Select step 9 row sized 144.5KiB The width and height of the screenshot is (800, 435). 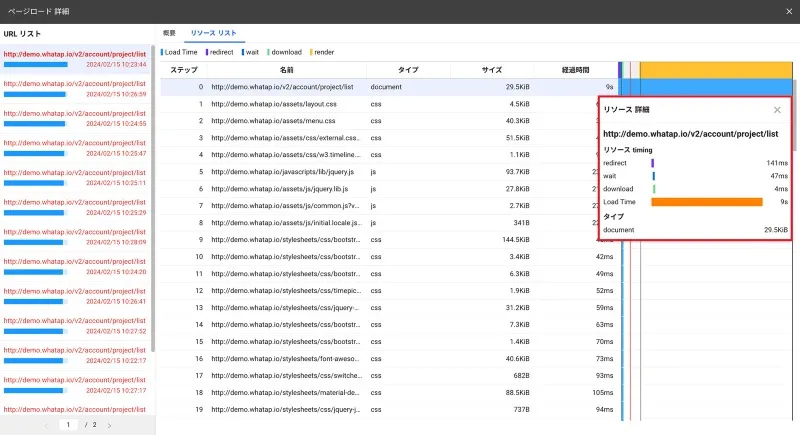point(379,240)
